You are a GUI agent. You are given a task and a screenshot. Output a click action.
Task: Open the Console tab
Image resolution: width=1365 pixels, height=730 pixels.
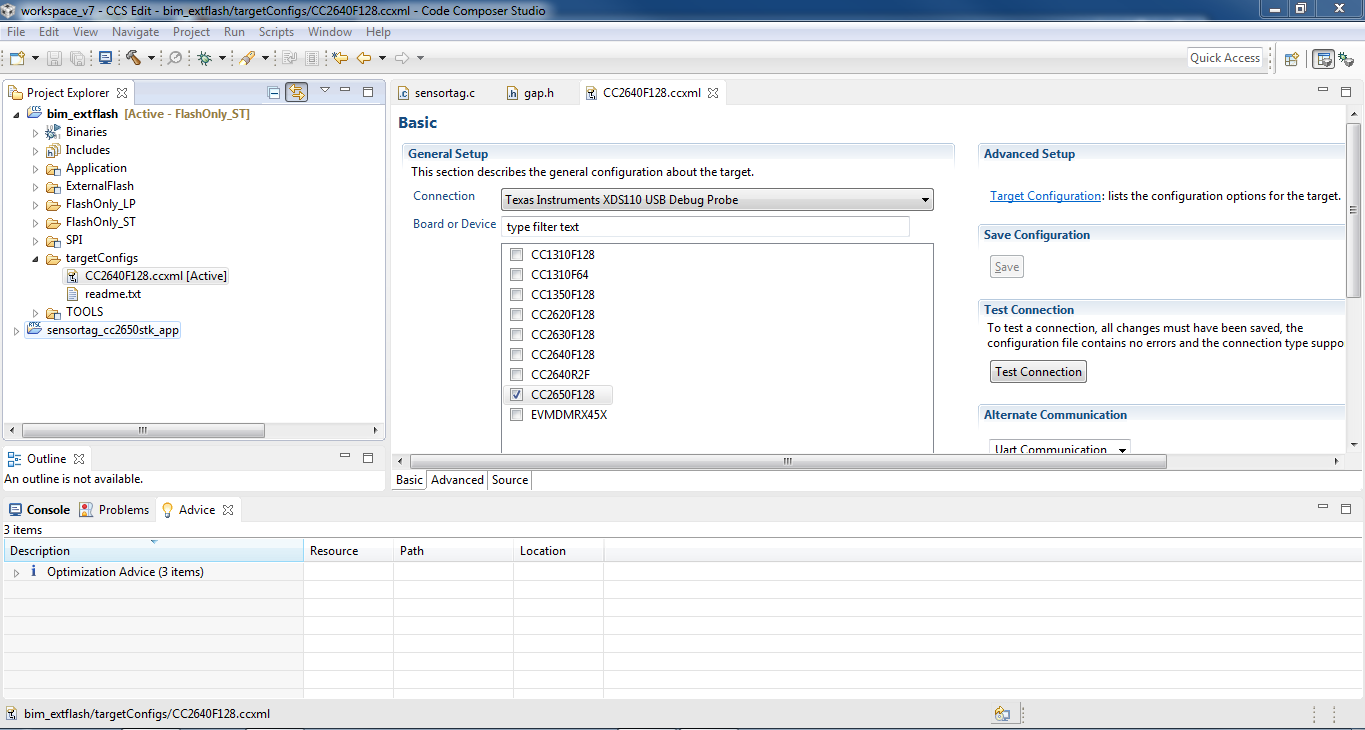[x=39, y=510]
